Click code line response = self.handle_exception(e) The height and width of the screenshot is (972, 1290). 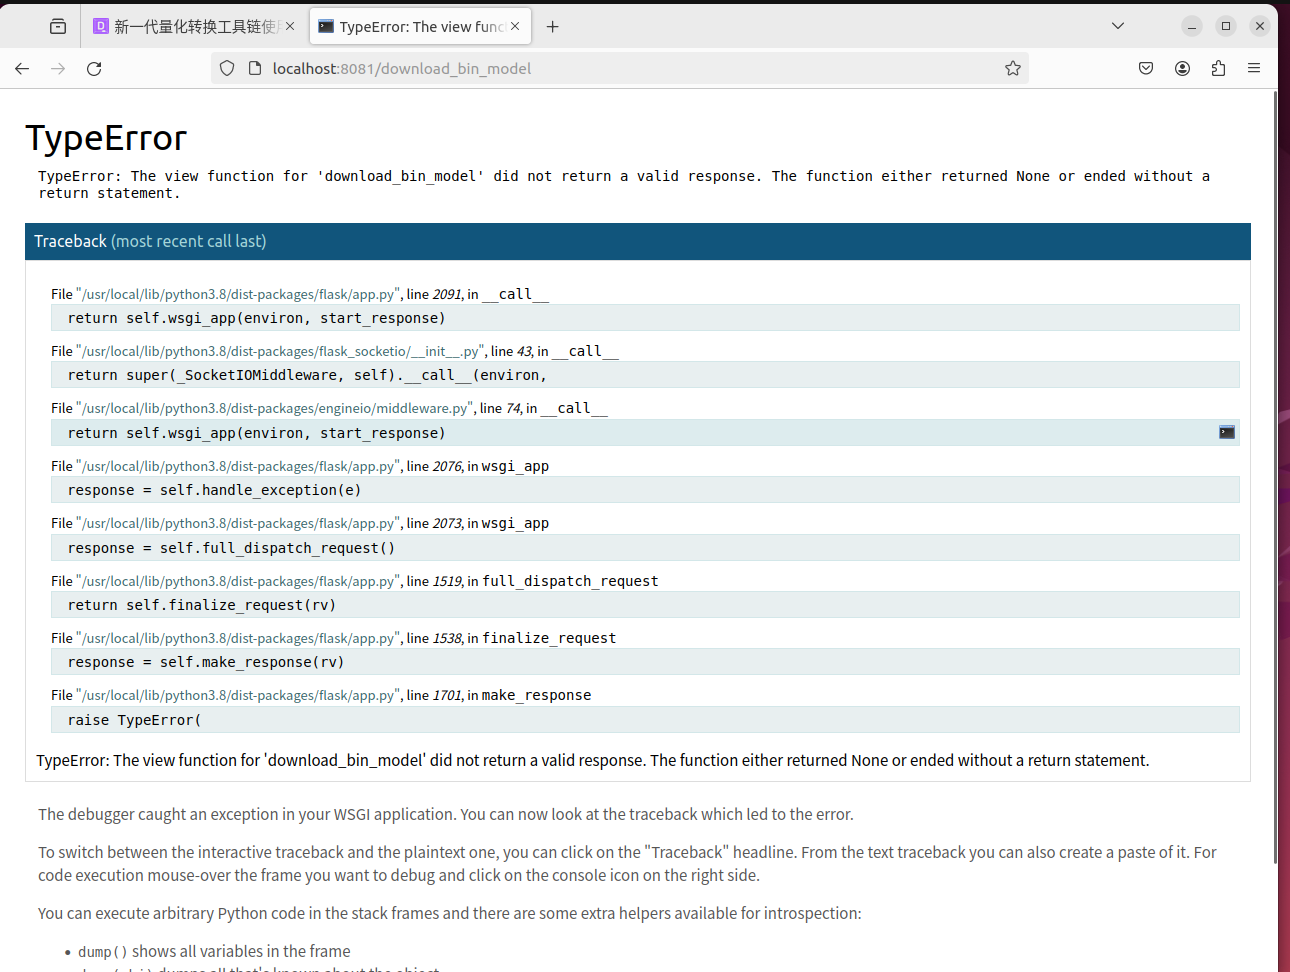click(x=645, y=490)
